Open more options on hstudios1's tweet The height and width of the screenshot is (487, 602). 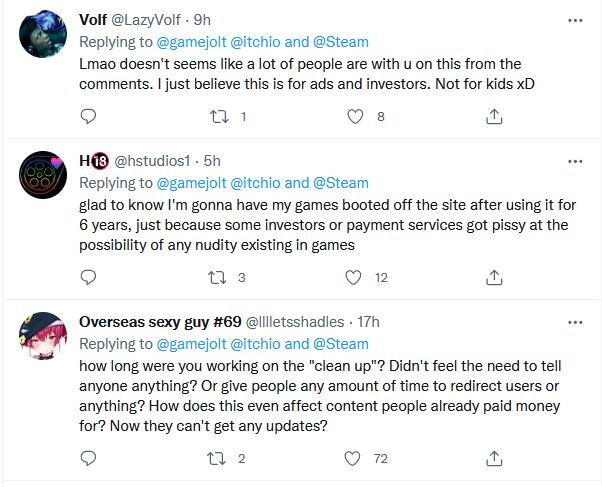(x=575, y=161)
